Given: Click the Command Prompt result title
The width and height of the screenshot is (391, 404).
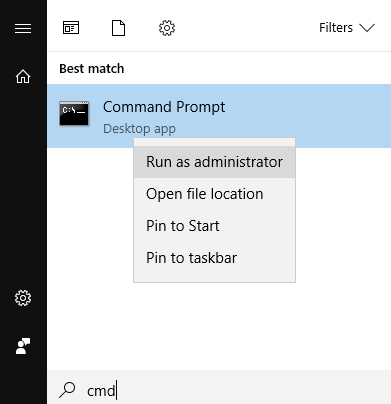Looking at the screenshot, I should (x=164, y=107).
